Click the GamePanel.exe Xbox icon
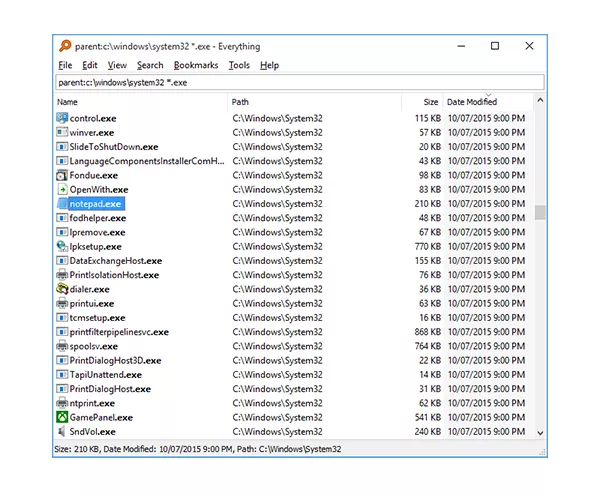Image resolution: width=600 pixels, height=494 pixels. [62, 417]
